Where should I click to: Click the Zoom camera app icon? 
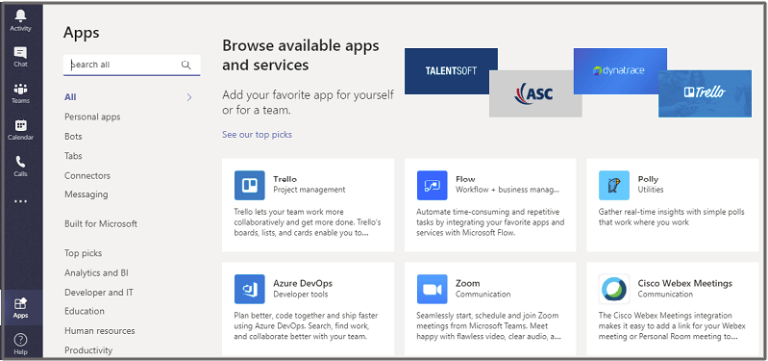tap(432, 289)
